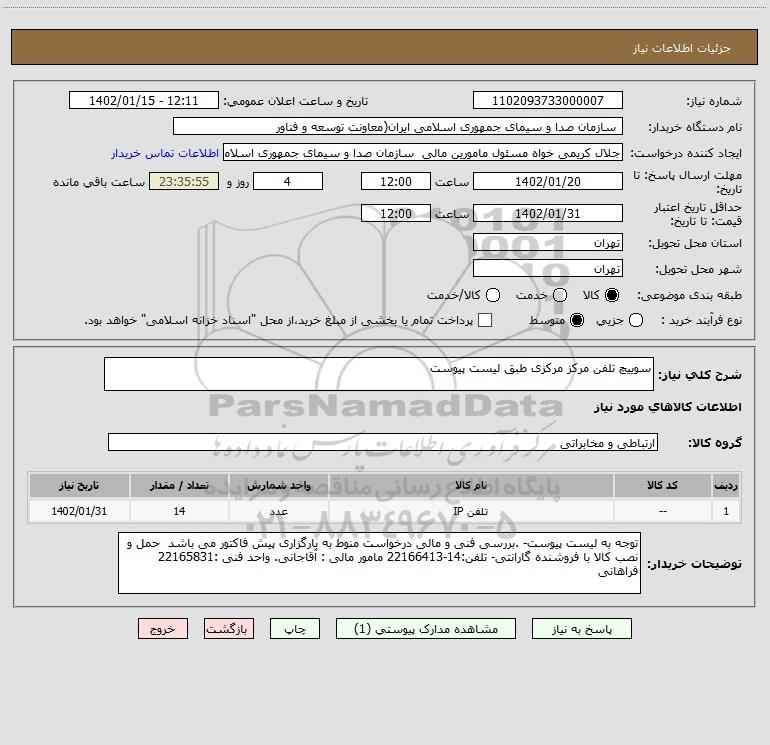Select the خدمت radio button

pos(560,295)
